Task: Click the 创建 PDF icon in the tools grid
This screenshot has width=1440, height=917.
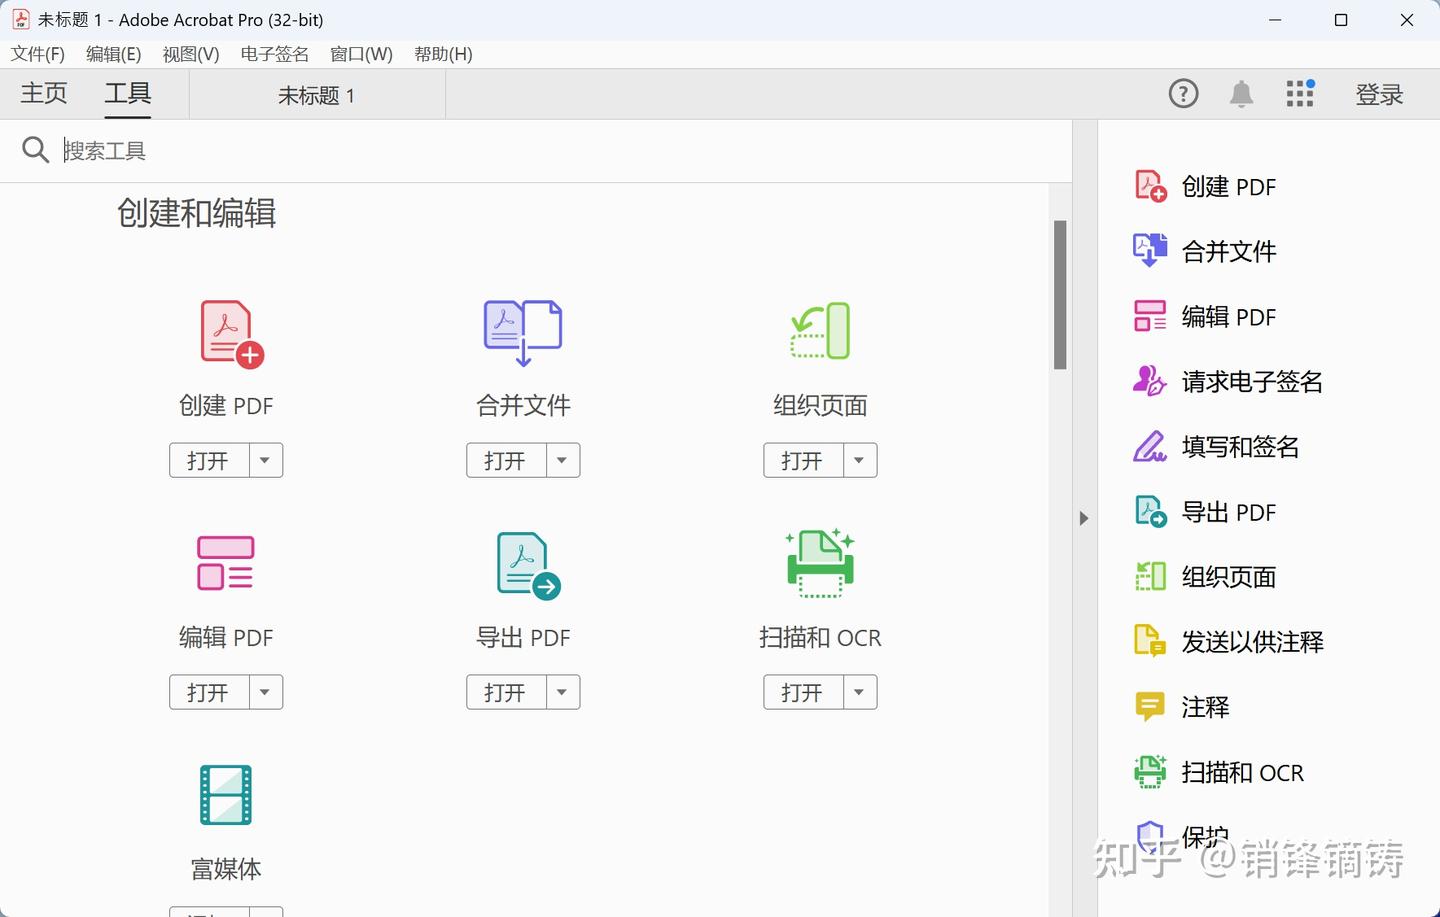Action: pos(232,334)
